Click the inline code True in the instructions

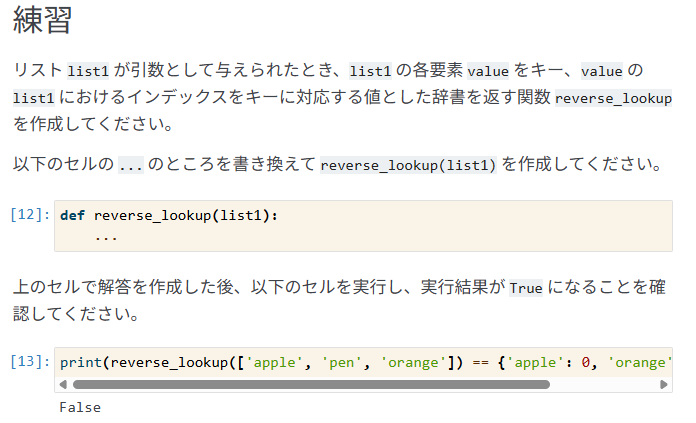[526, 289]
